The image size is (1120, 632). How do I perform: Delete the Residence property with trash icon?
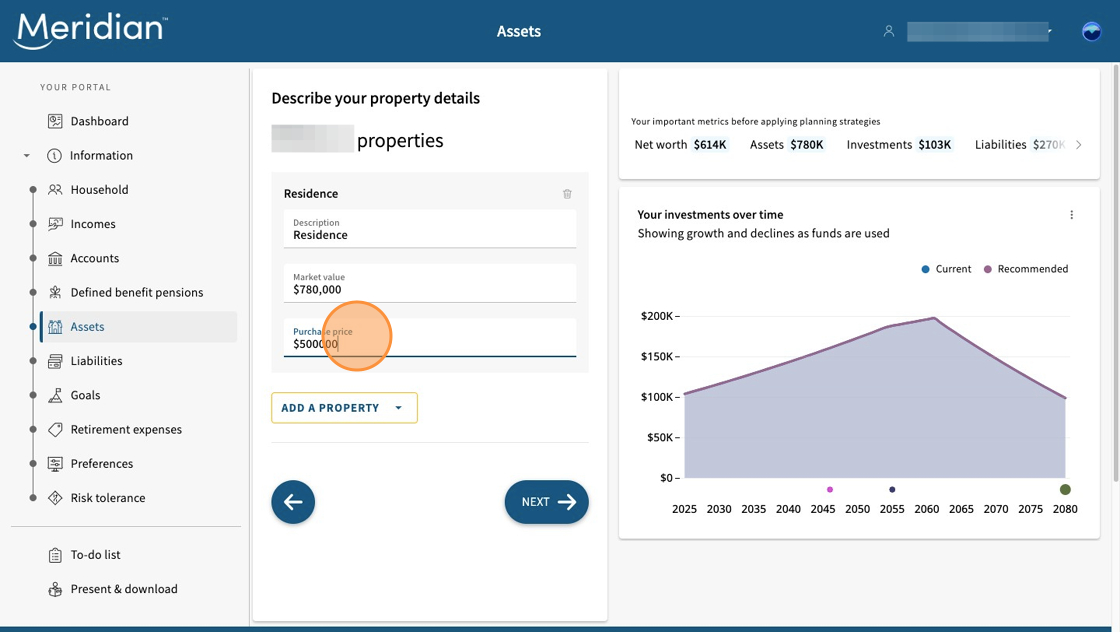click(567, 194)
